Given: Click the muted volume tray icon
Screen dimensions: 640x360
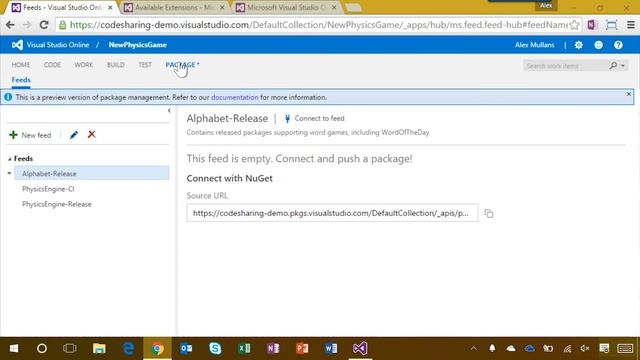Looking at the screenshot, I should tap(584, 349).
